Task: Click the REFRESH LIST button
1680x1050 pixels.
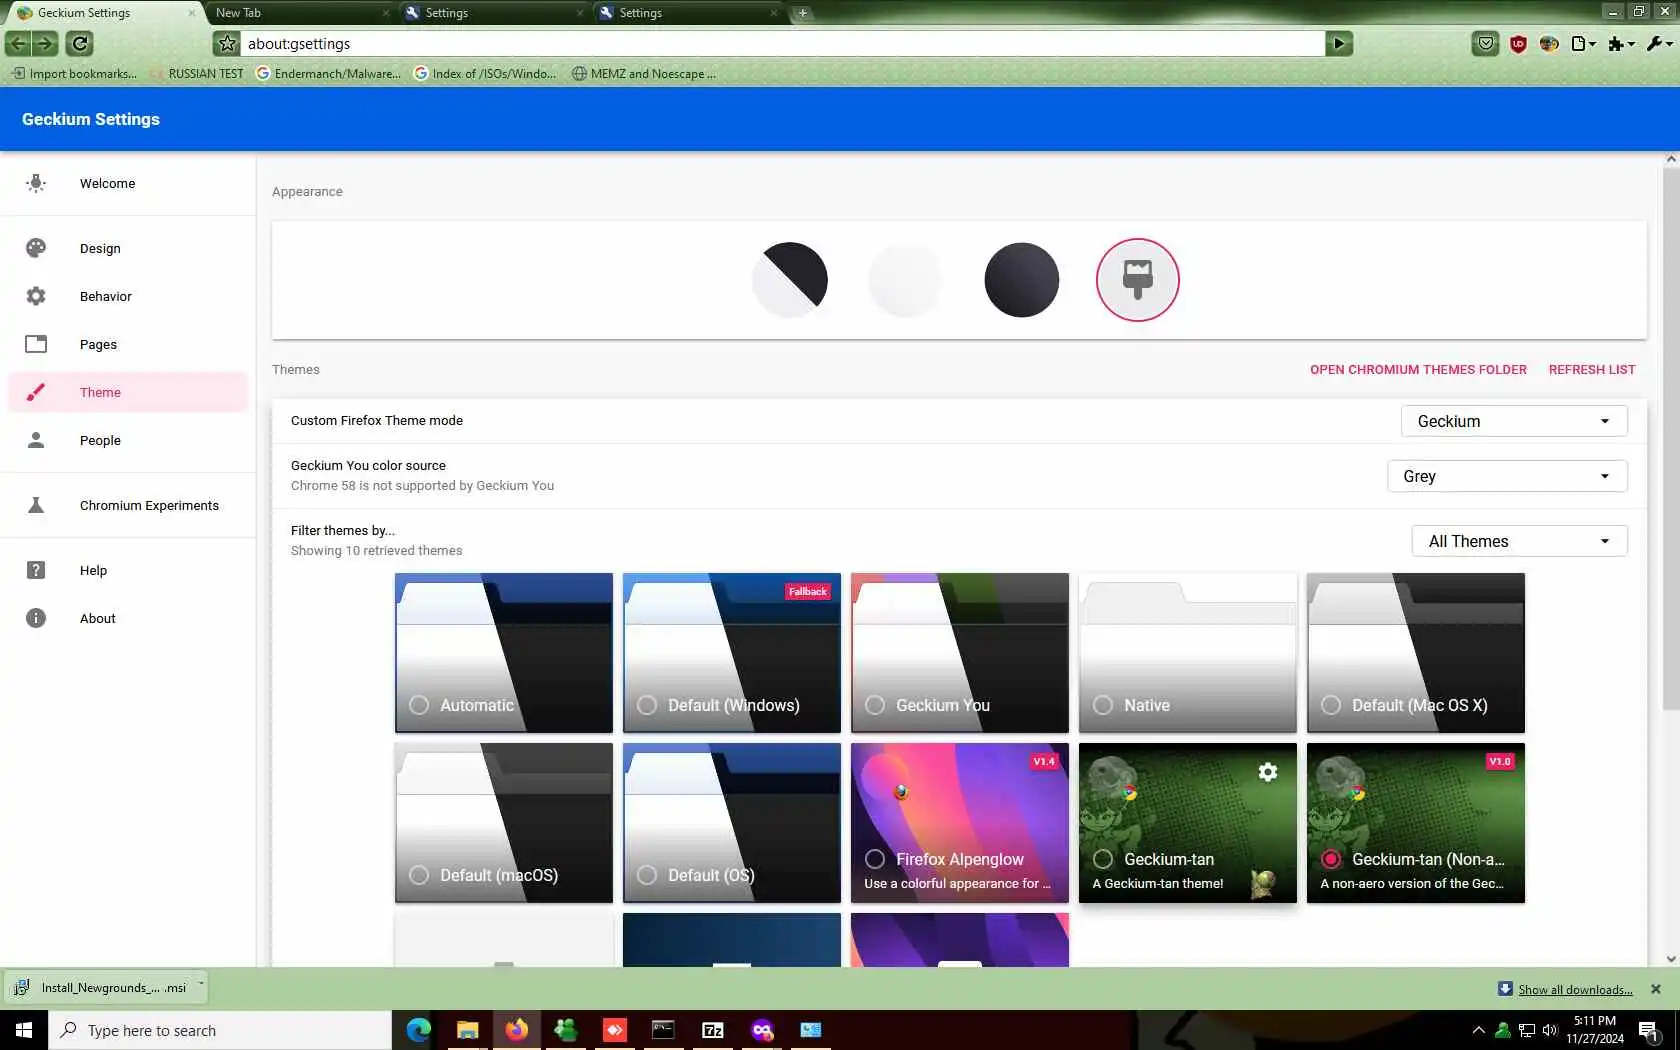Action: point(1592,369)
